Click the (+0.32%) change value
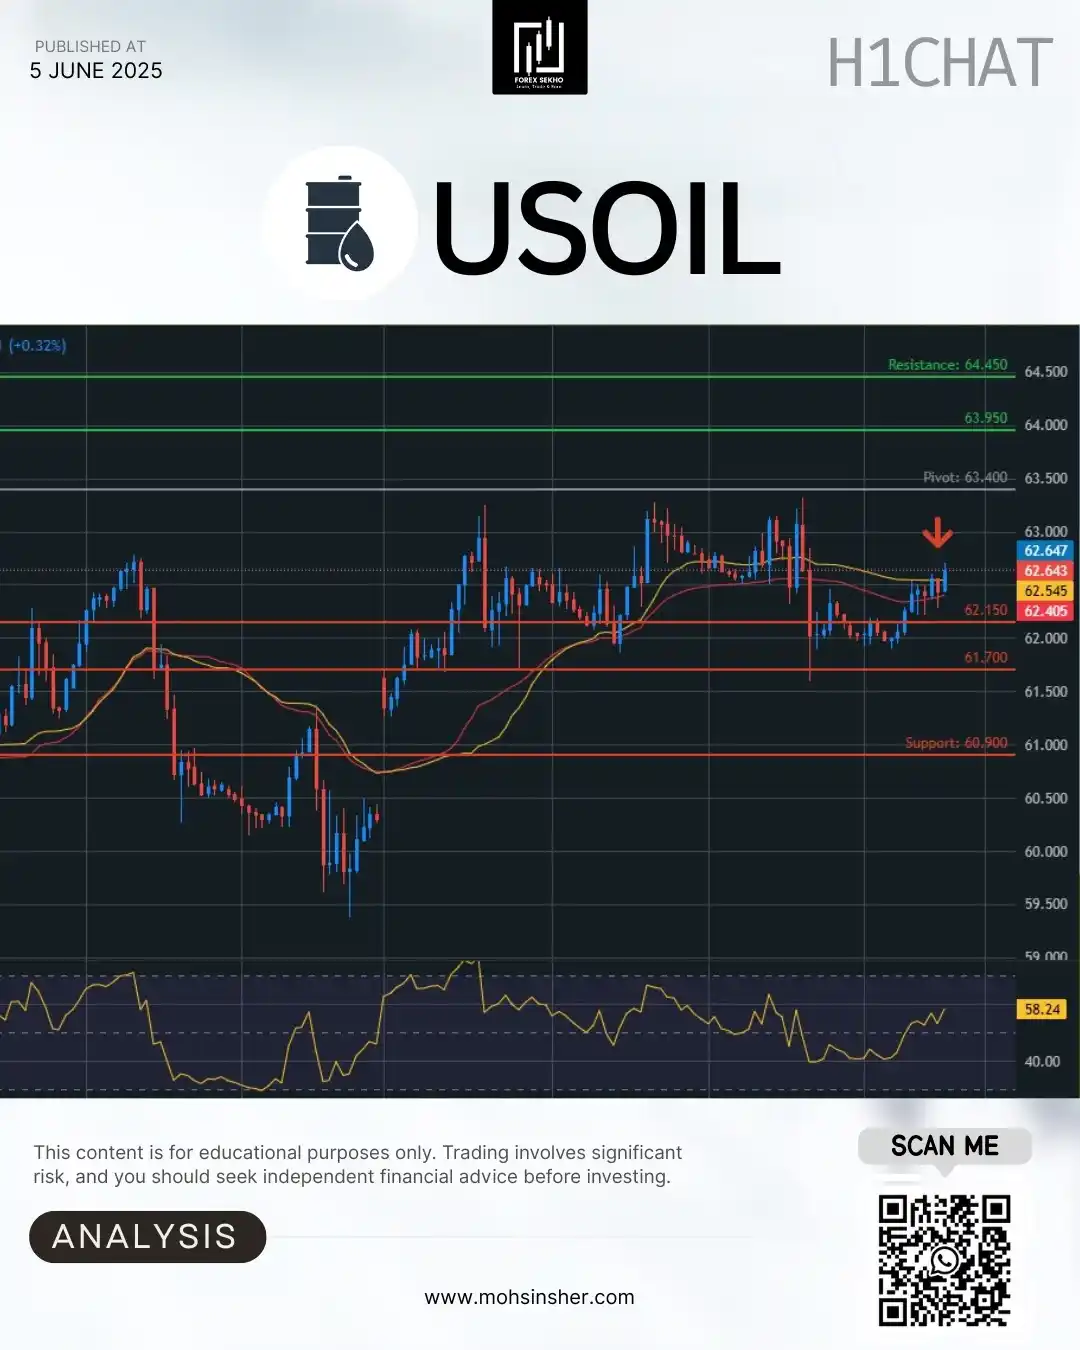The image size is (1080, 1350). click(38, 345)
